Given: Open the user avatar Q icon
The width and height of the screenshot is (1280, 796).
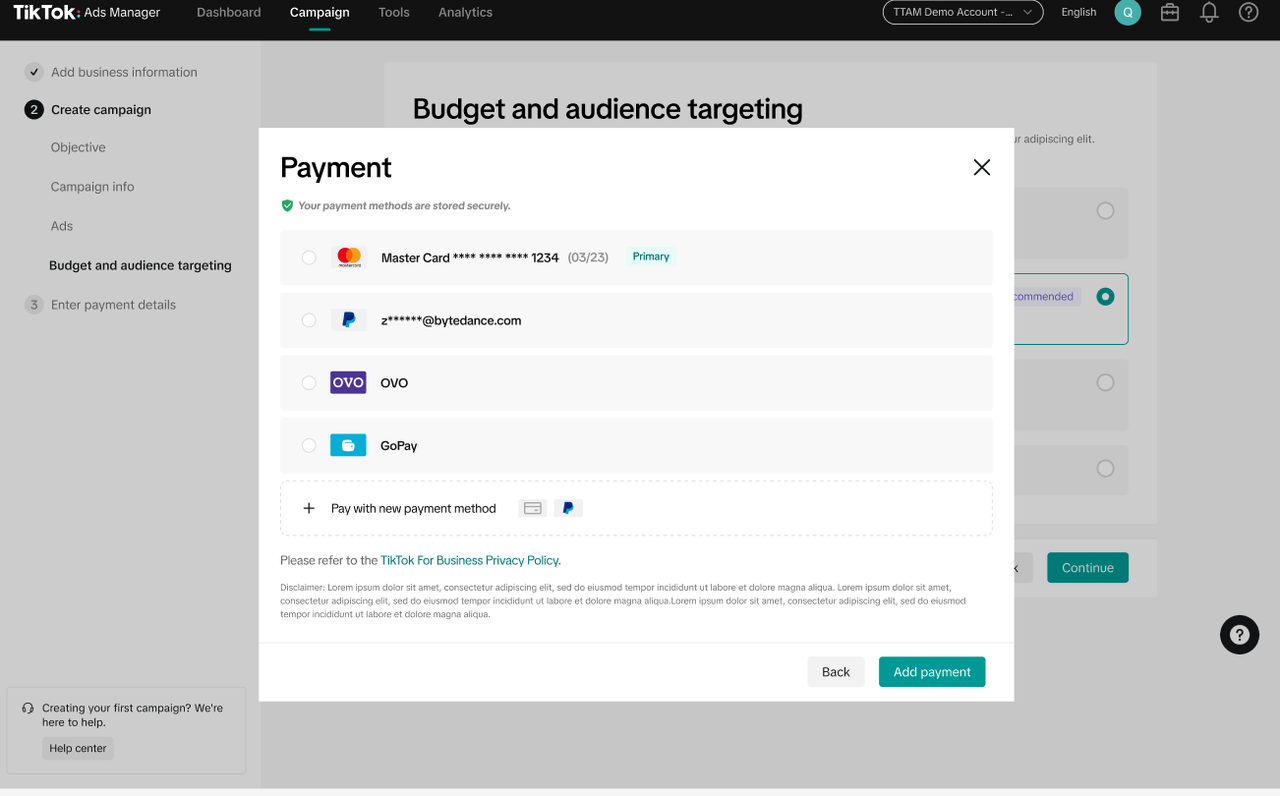Looking at the screenshot, I should pos(1128,12).
